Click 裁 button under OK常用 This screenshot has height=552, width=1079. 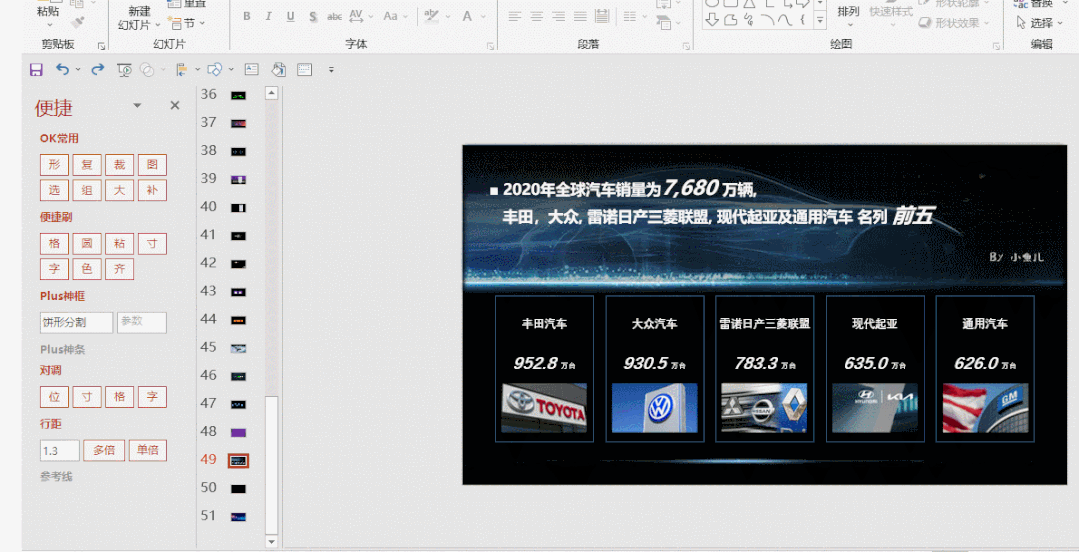[x=120, y=164]
